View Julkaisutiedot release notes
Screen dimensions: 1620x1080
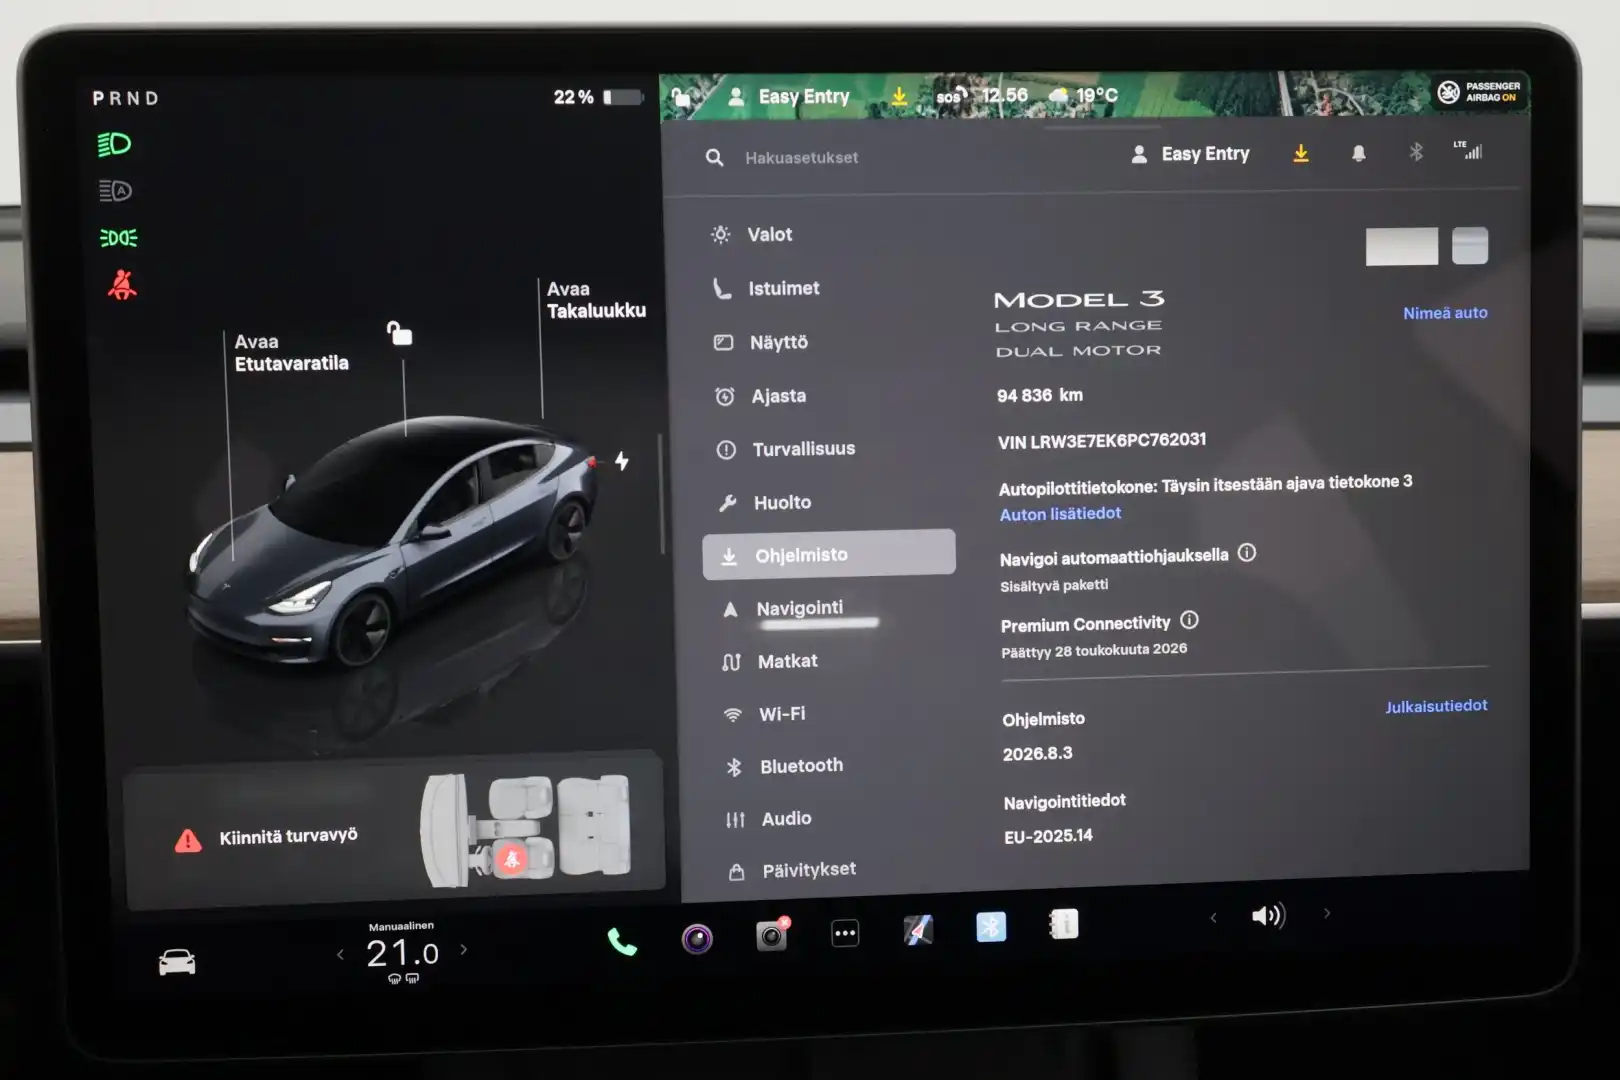1436,706
